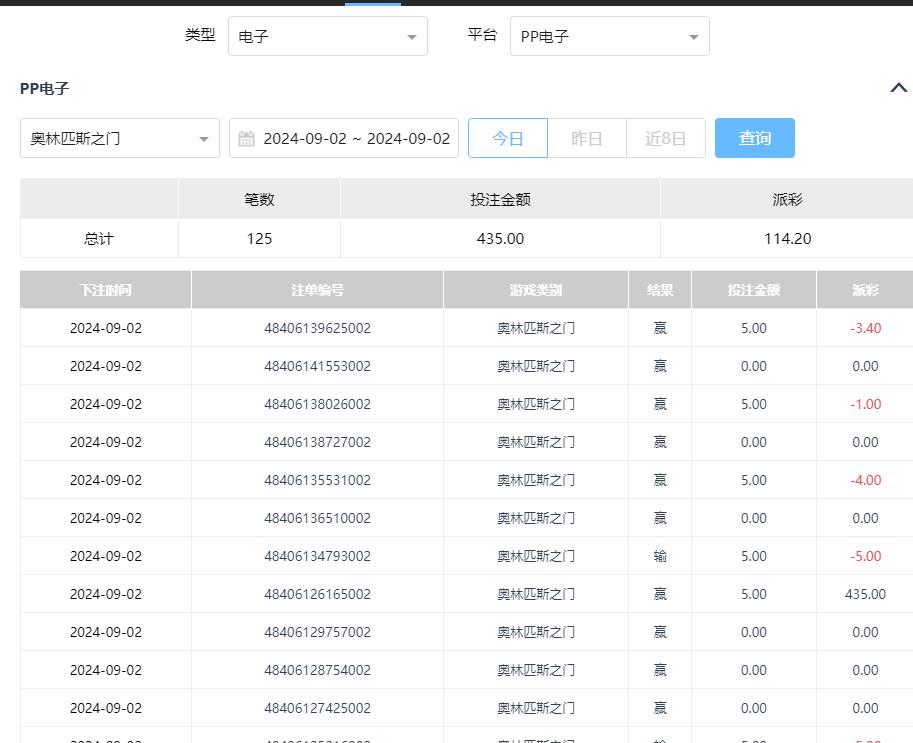Viewport: 913px width, 743px height.
Task: Select the 今日 date filter
Action: tap(508, 138)
